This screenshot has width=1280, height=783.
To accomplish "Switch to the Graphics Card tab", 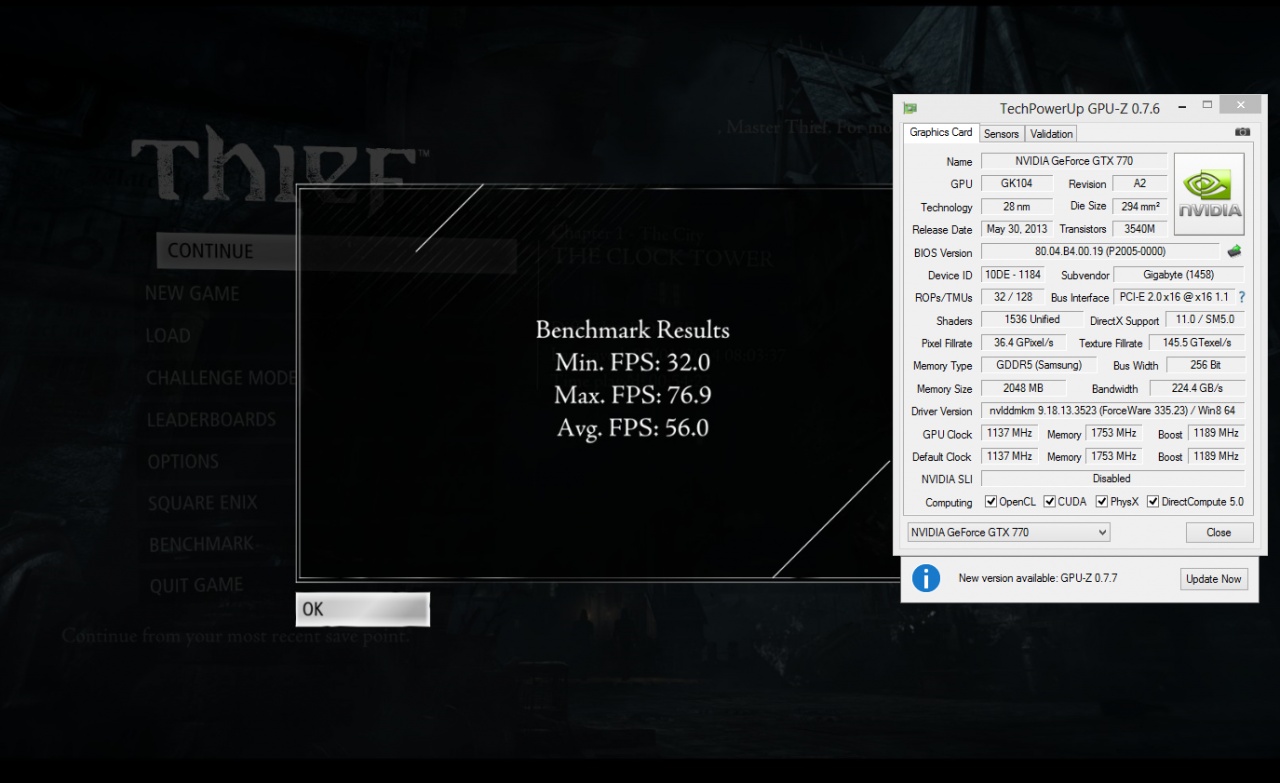I will (x=940, y=133).
